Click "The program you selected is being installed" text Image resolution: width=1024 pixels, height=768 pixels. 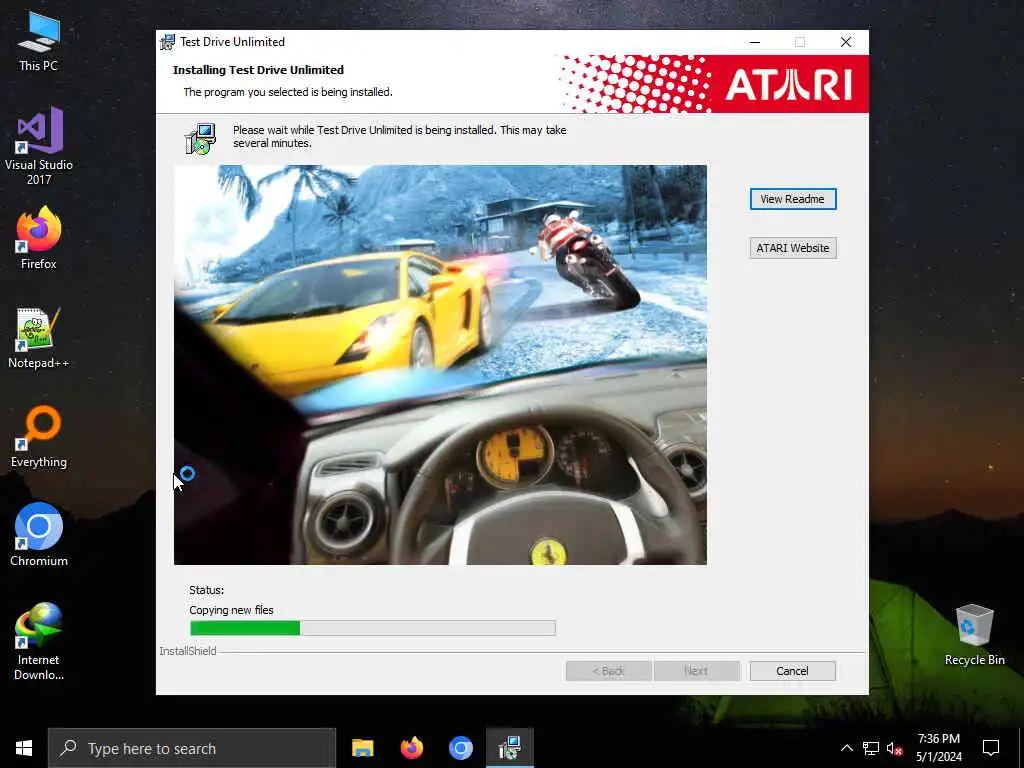click(288, 92)
